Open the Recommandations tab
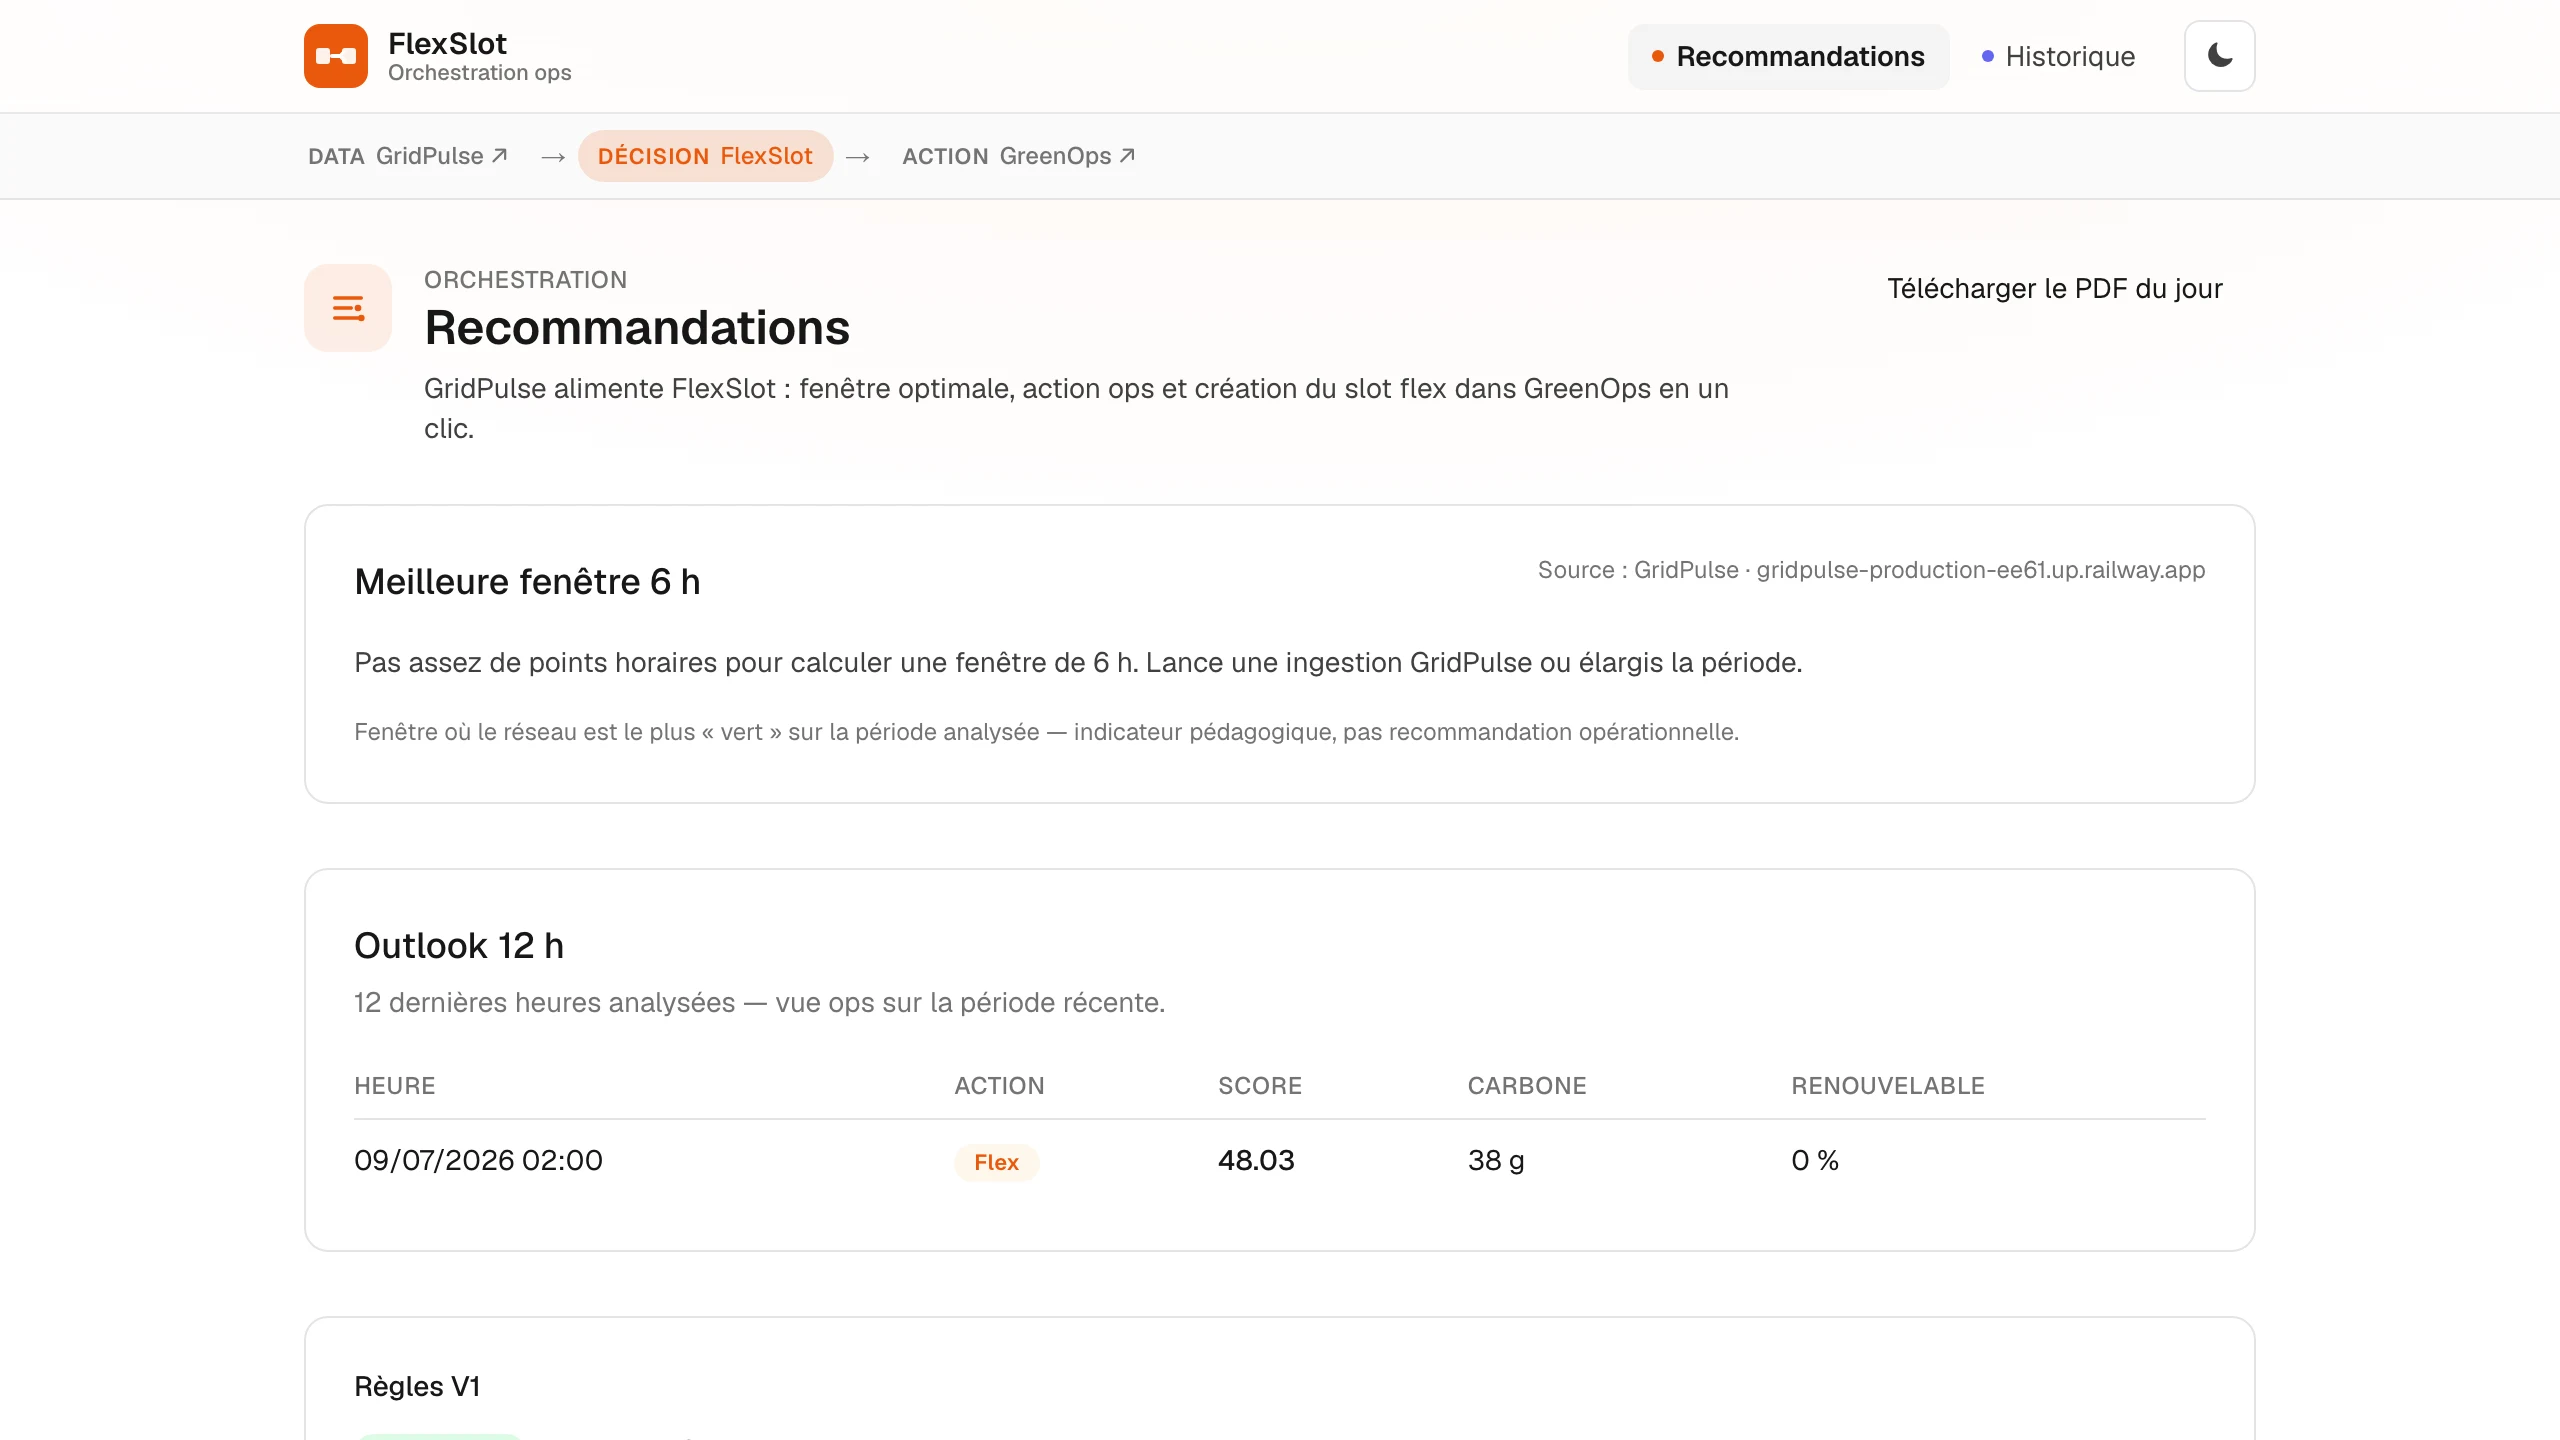This screenshot has width=2560, height=1440. tap(1788, 57)
